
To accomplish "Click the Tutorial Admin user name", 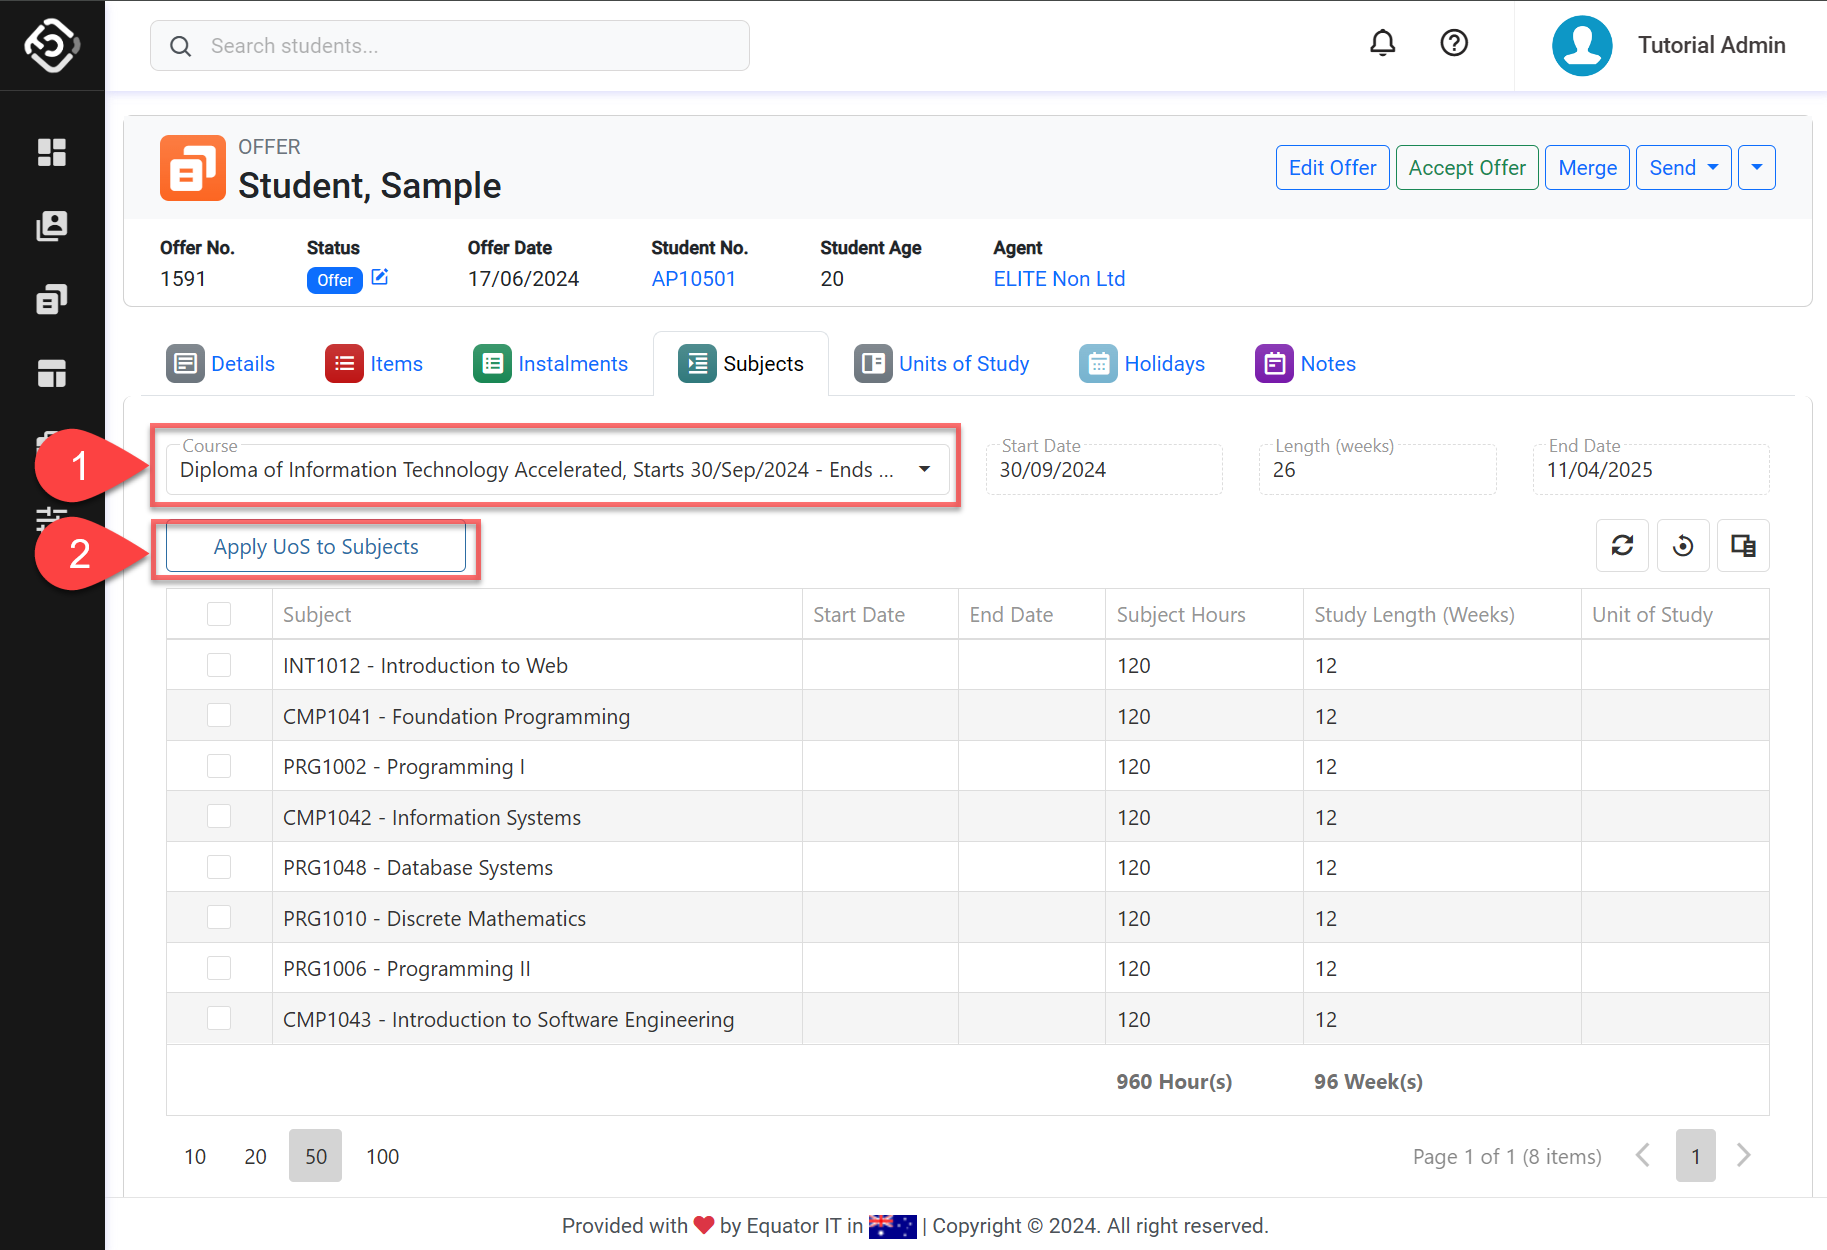I will tap(1711, 45).
